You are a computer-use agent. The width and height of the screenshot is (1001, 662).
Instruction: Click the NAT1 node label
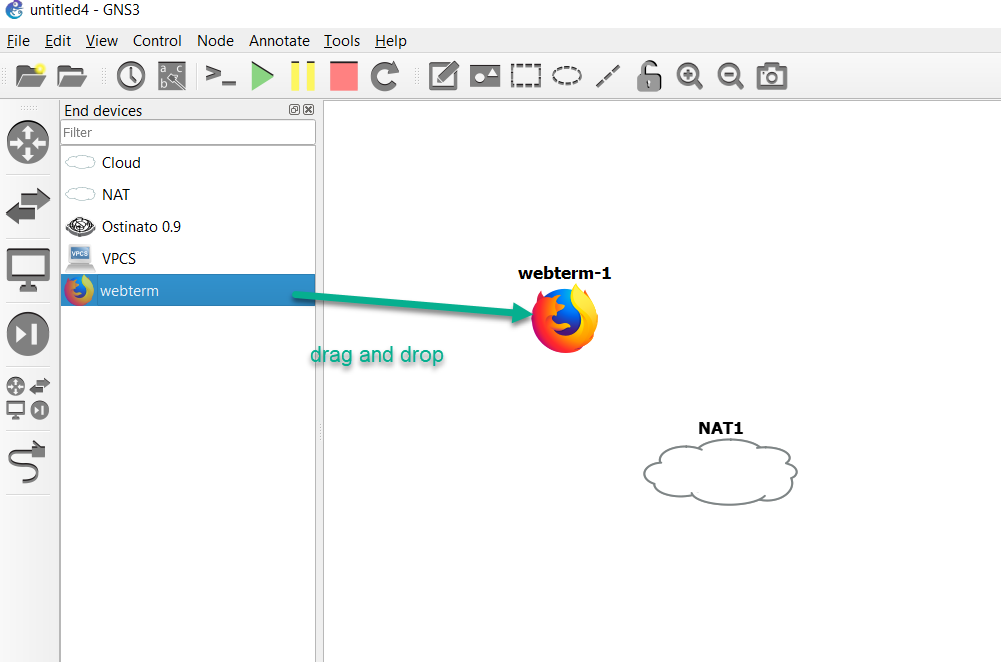pyautogui.click(x=720, y=428)
